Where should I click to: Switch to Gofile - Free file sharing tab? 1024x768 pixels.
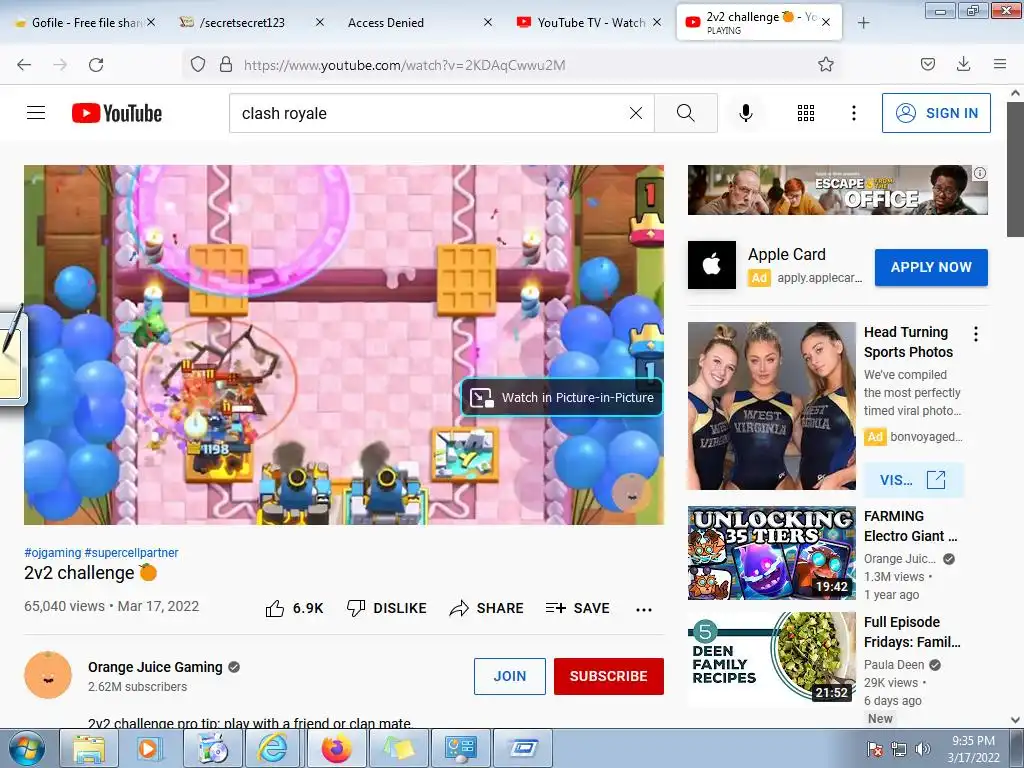(x=86, y=23)
